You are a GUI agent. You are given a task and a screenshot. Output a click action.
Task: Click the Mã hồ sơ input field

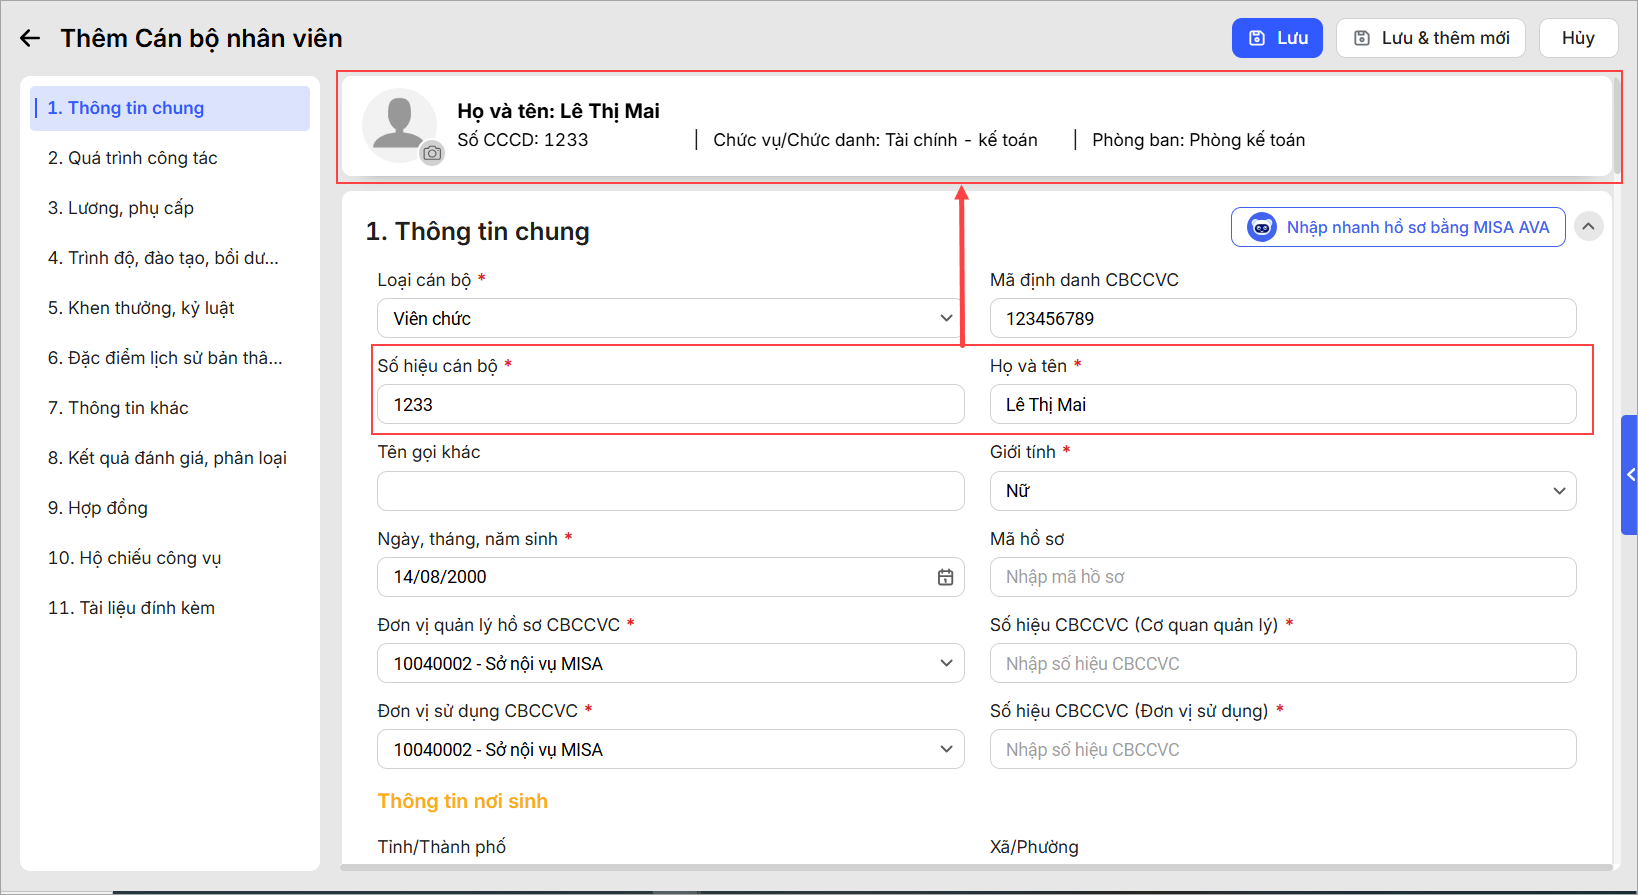[x=1282, y=577]
